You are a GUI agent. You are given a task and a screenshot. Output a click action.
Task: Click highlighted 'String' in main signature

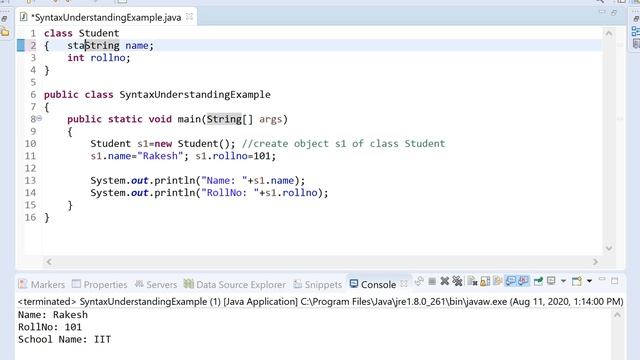[x=224, y=119]
